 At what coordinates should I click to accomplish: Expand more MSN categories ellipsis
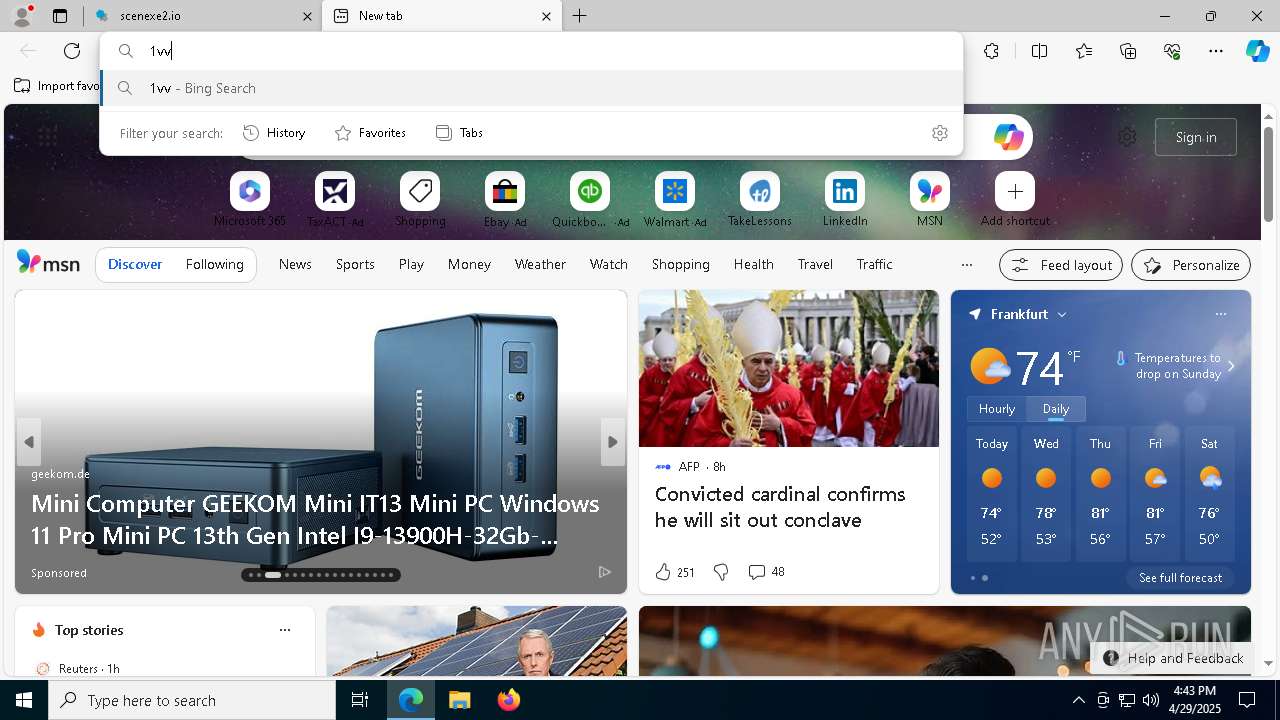966,265
